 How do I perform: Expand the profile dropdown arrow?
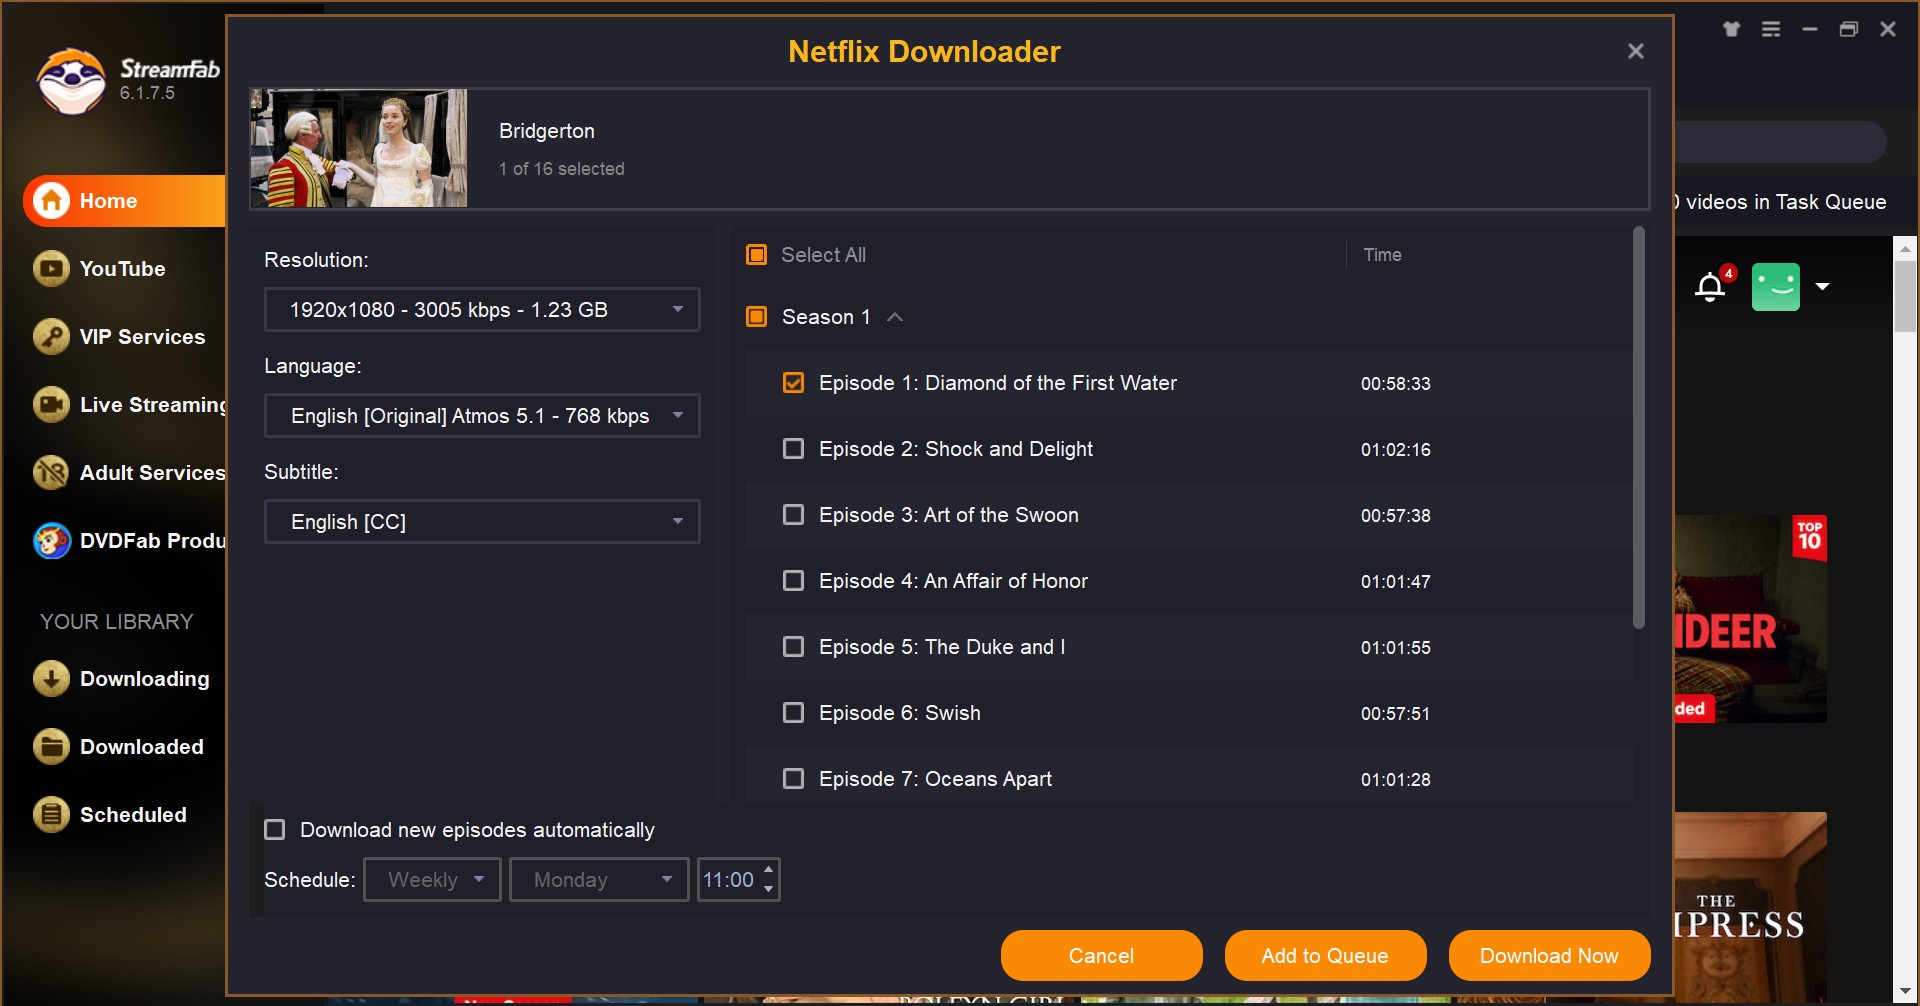[x=1822, y=286]
